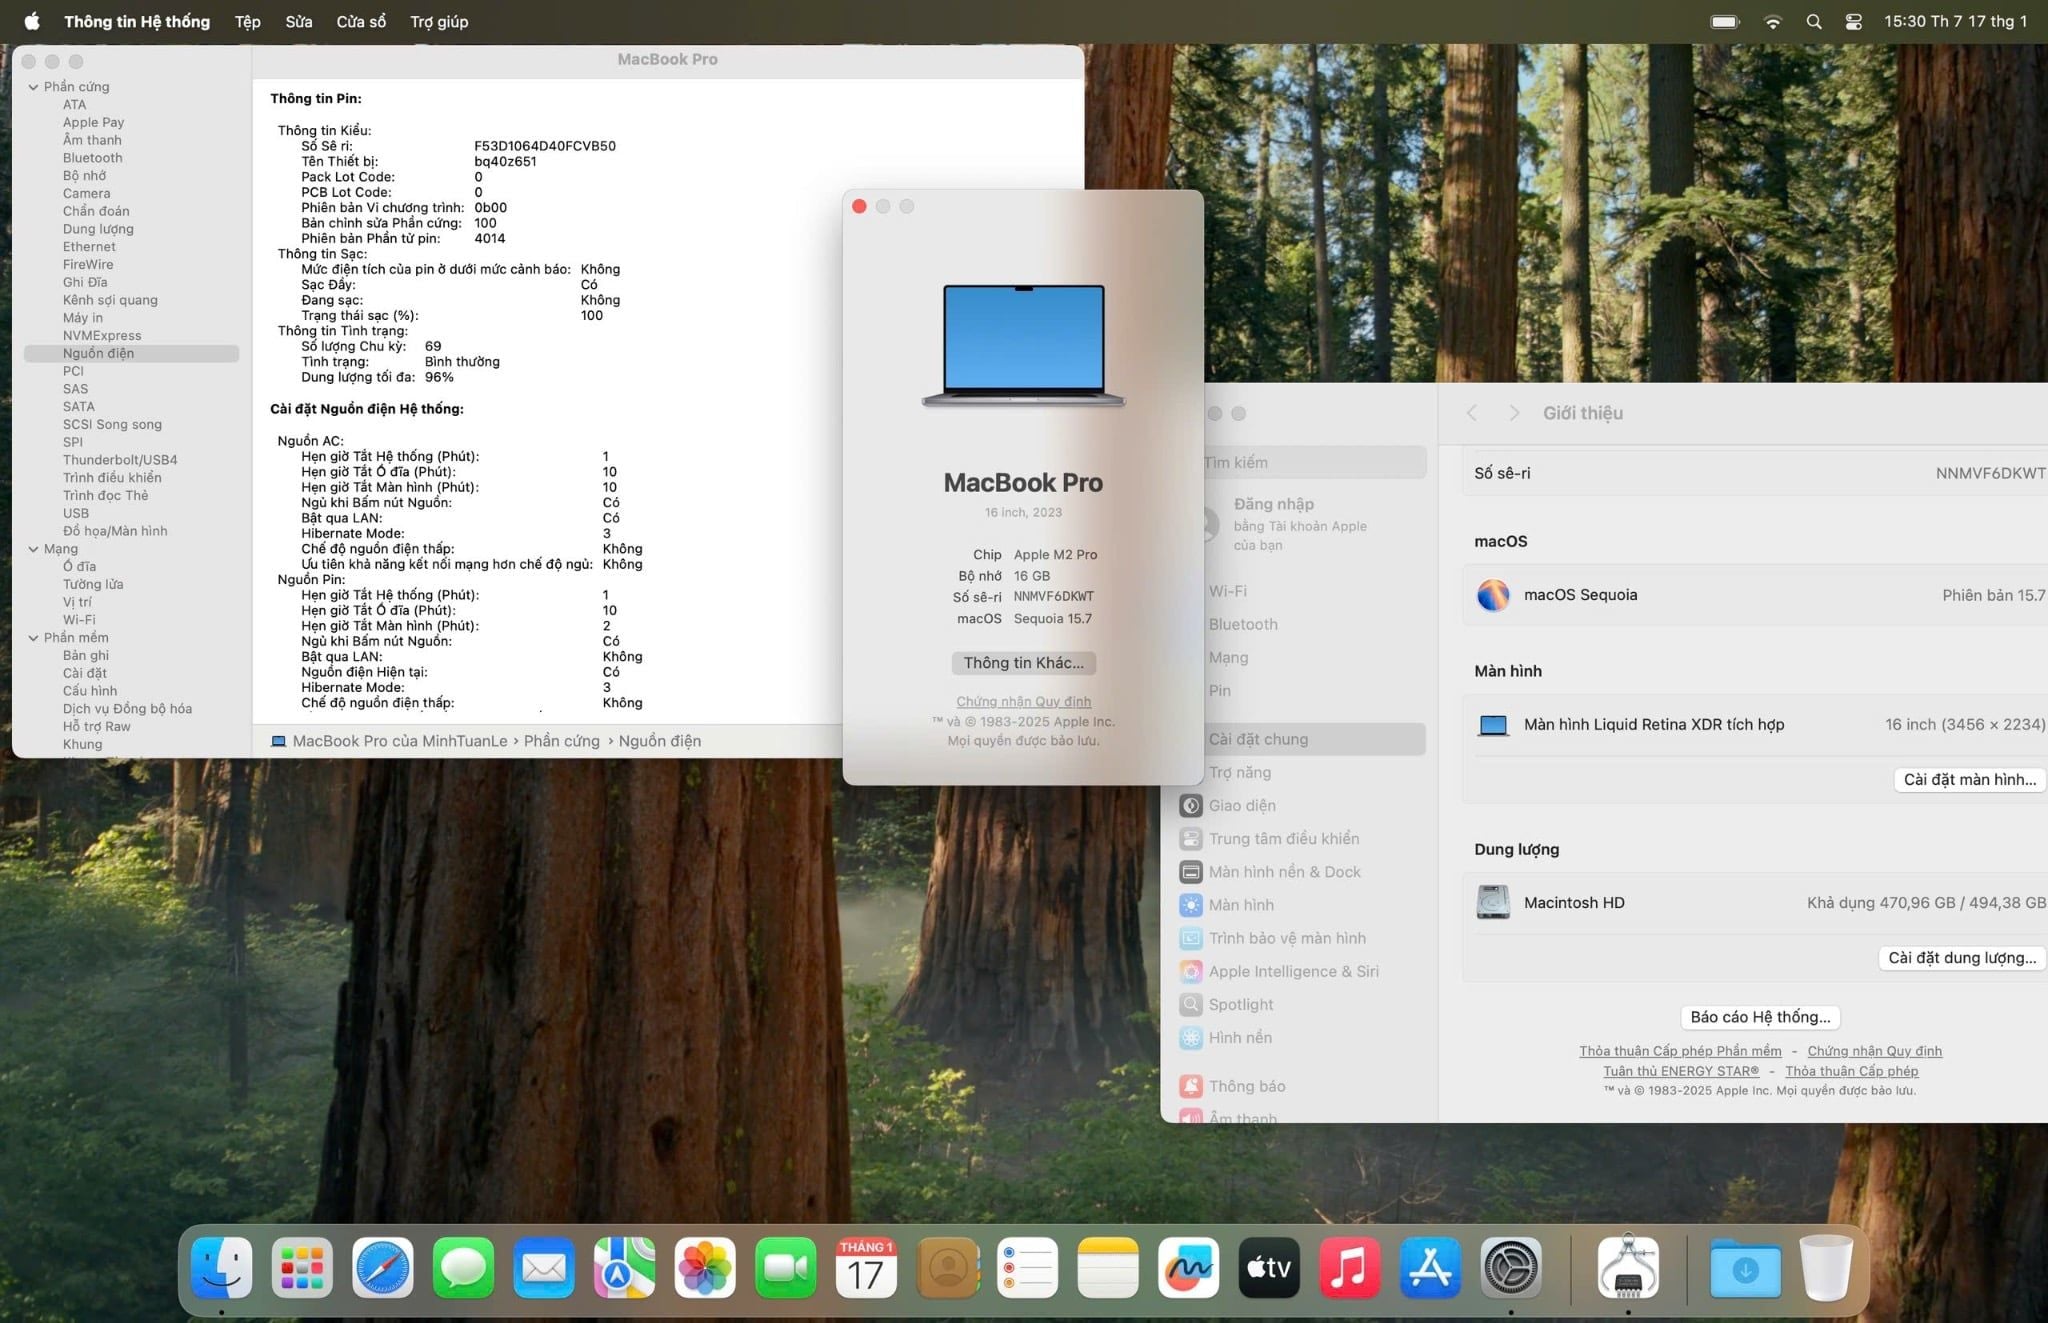Viewport: 2048px width, 1323px height.
Task: Select Màn hình nền & Dock settings
Action: point(1285,871)
